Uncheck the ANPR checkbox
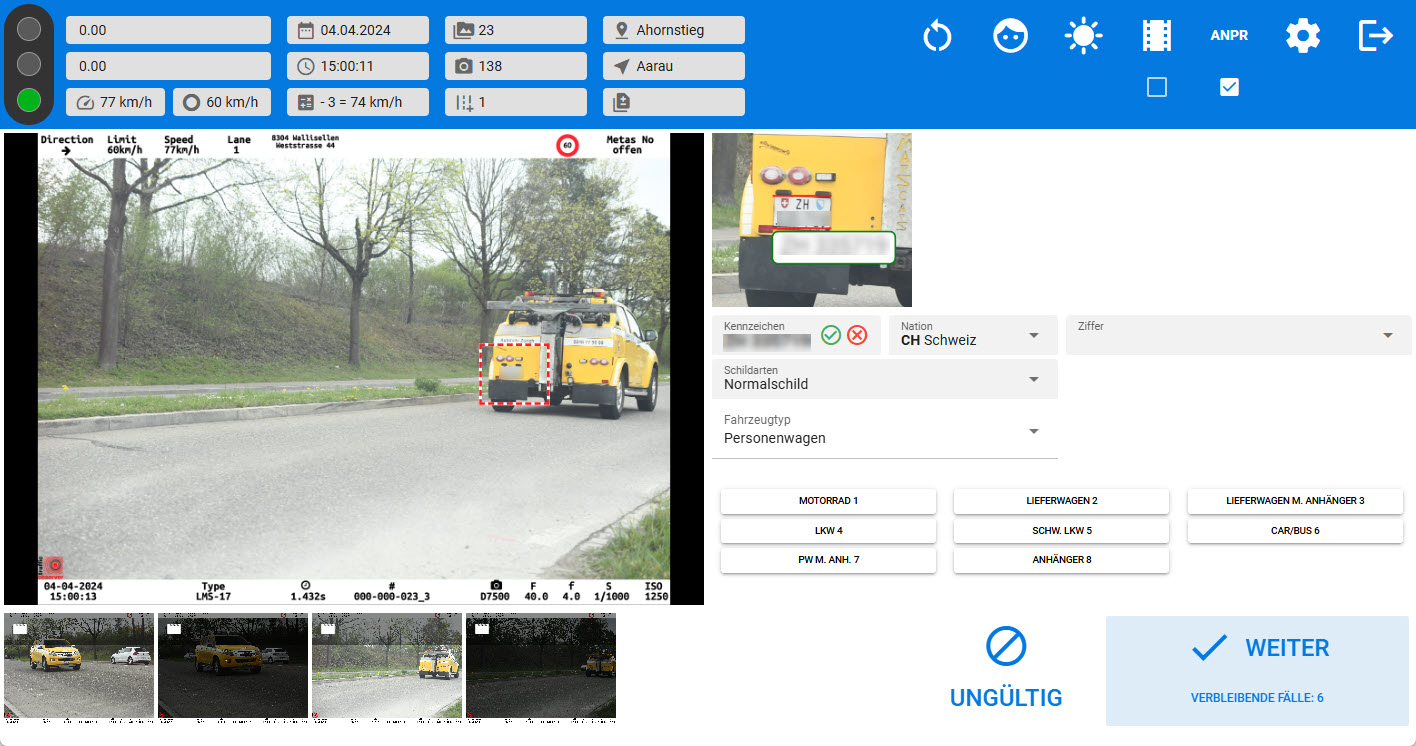Screen dimensions: 1416x746 point(1230,88)
